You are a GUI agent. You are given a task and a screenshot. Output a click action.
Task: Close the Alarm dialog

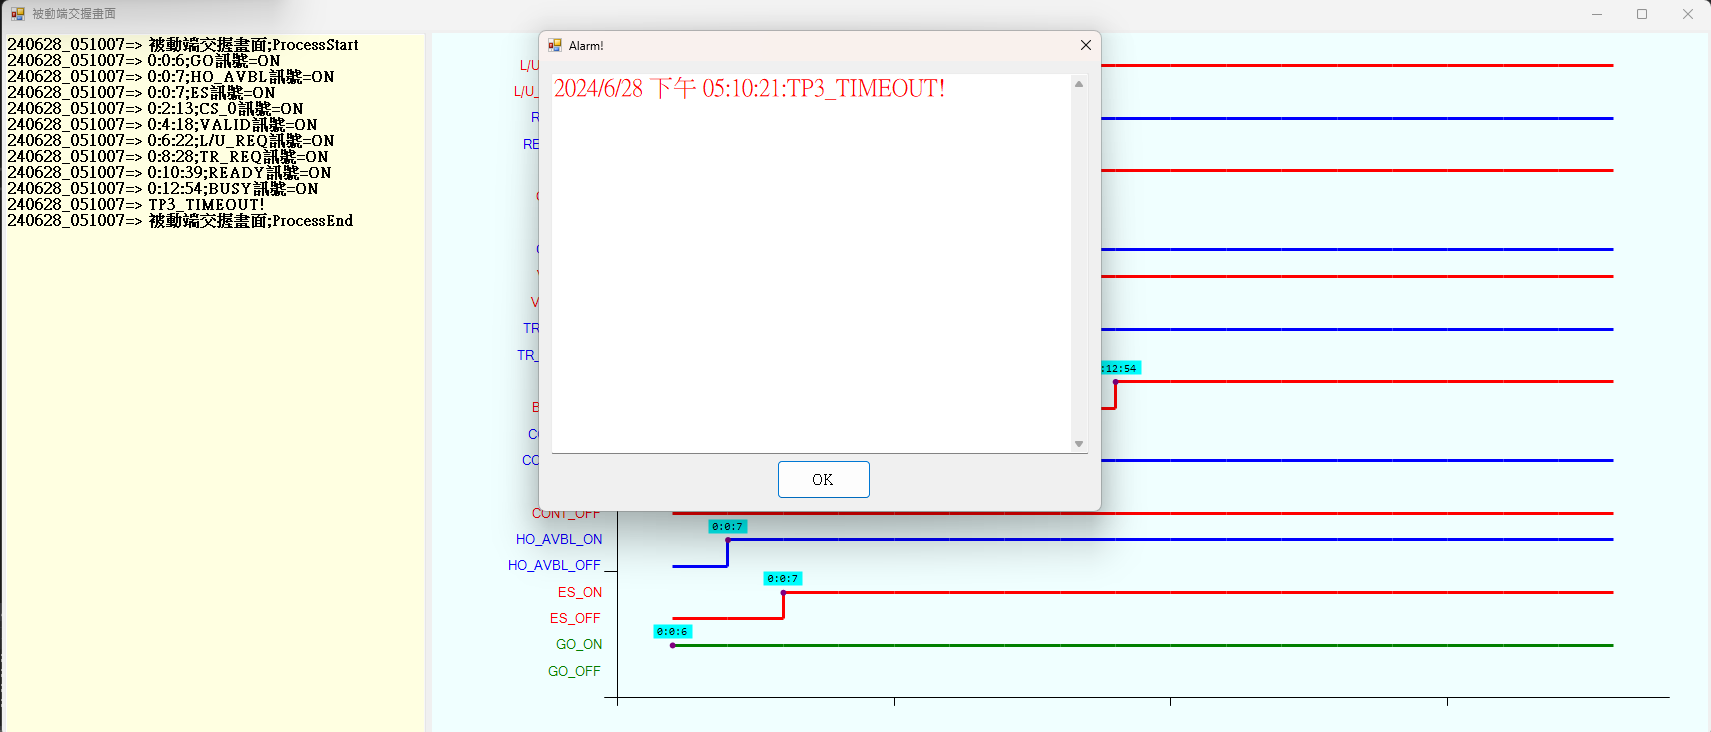click(x=1086, y=45)
